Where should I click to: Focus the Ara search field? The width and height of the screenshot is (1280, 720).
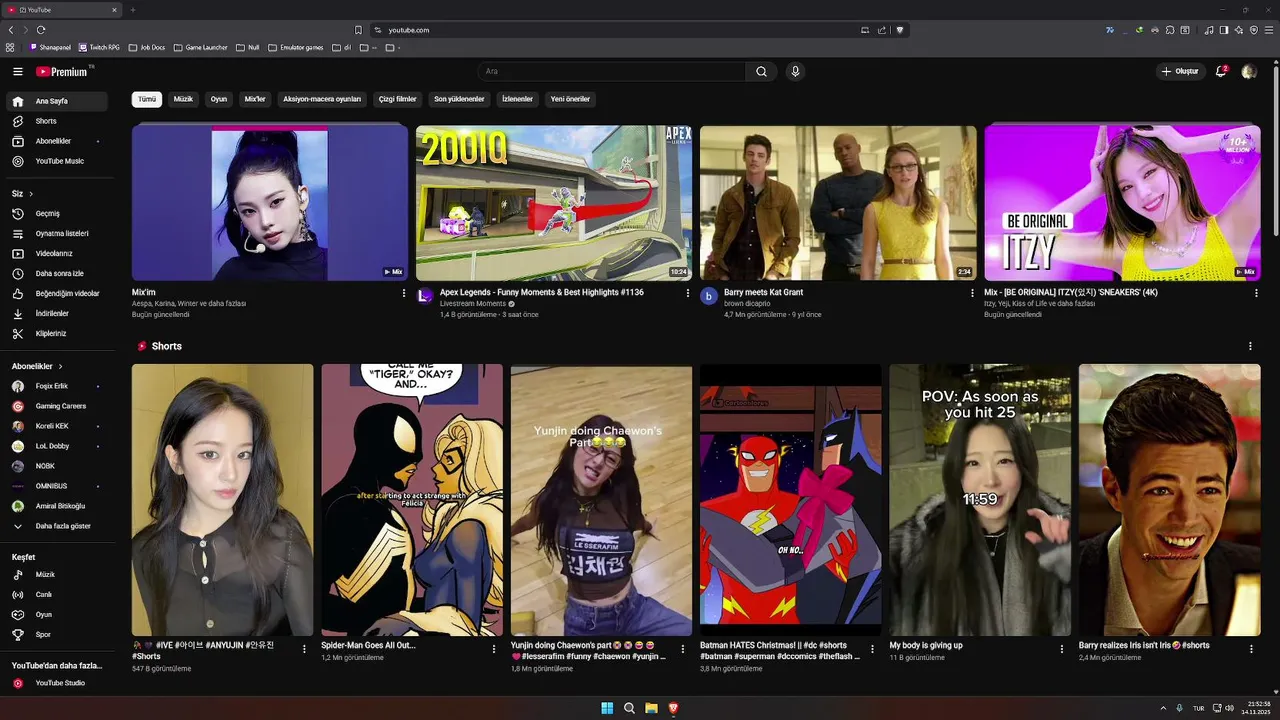tap(611, 72)
